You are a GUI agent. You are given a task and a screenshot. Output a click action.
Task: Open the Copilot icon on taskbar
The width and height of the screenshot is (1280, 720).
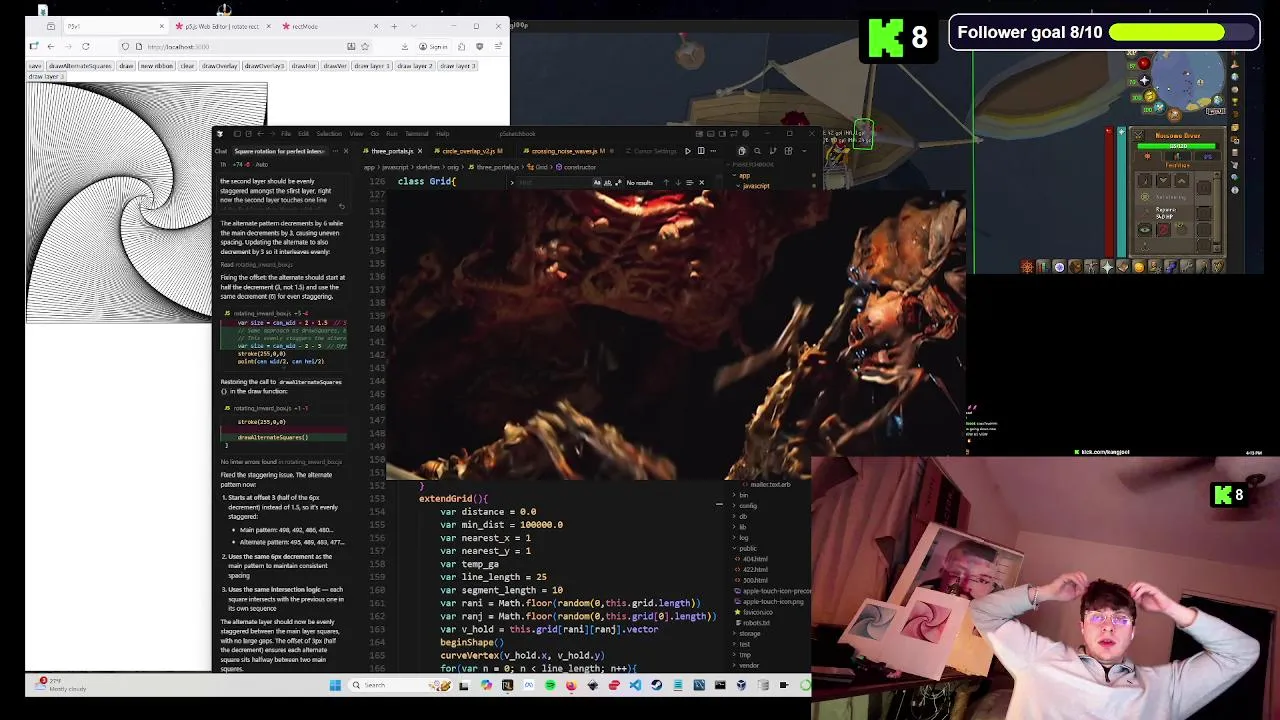point(486,685)
